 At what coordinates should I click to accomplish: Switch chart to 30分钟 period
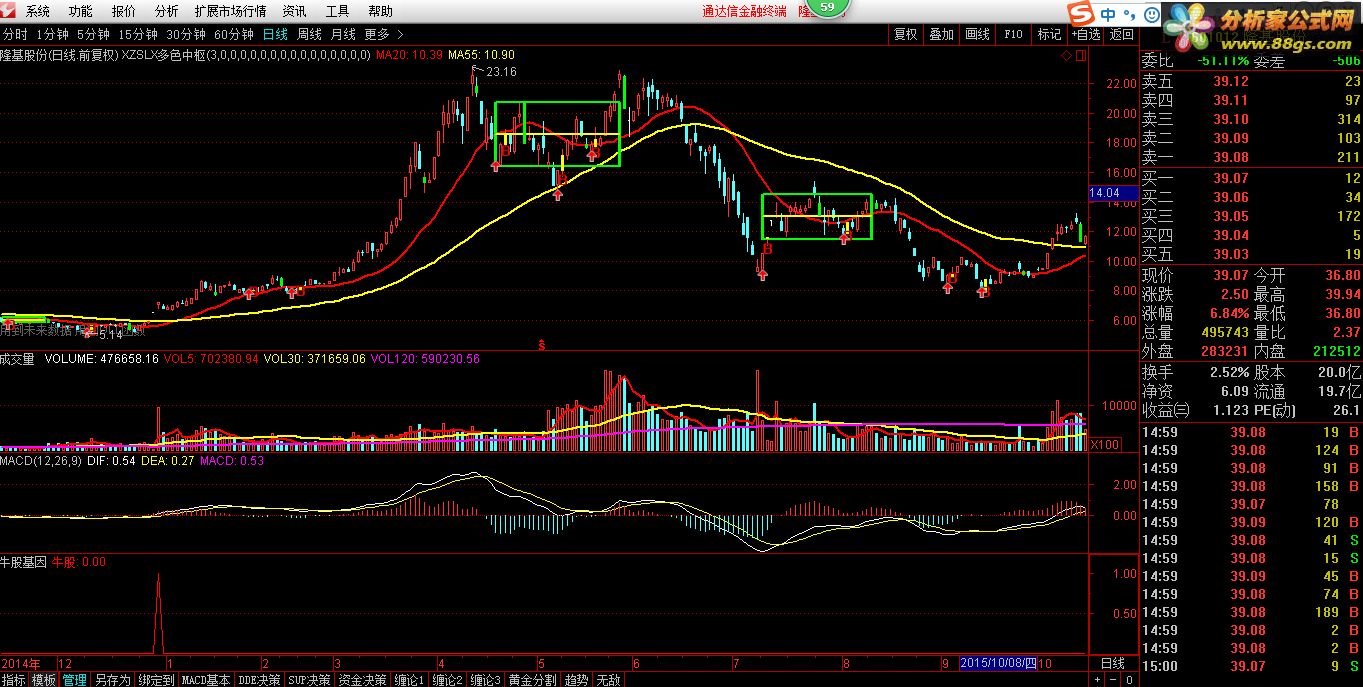click(x=186, y=34)
